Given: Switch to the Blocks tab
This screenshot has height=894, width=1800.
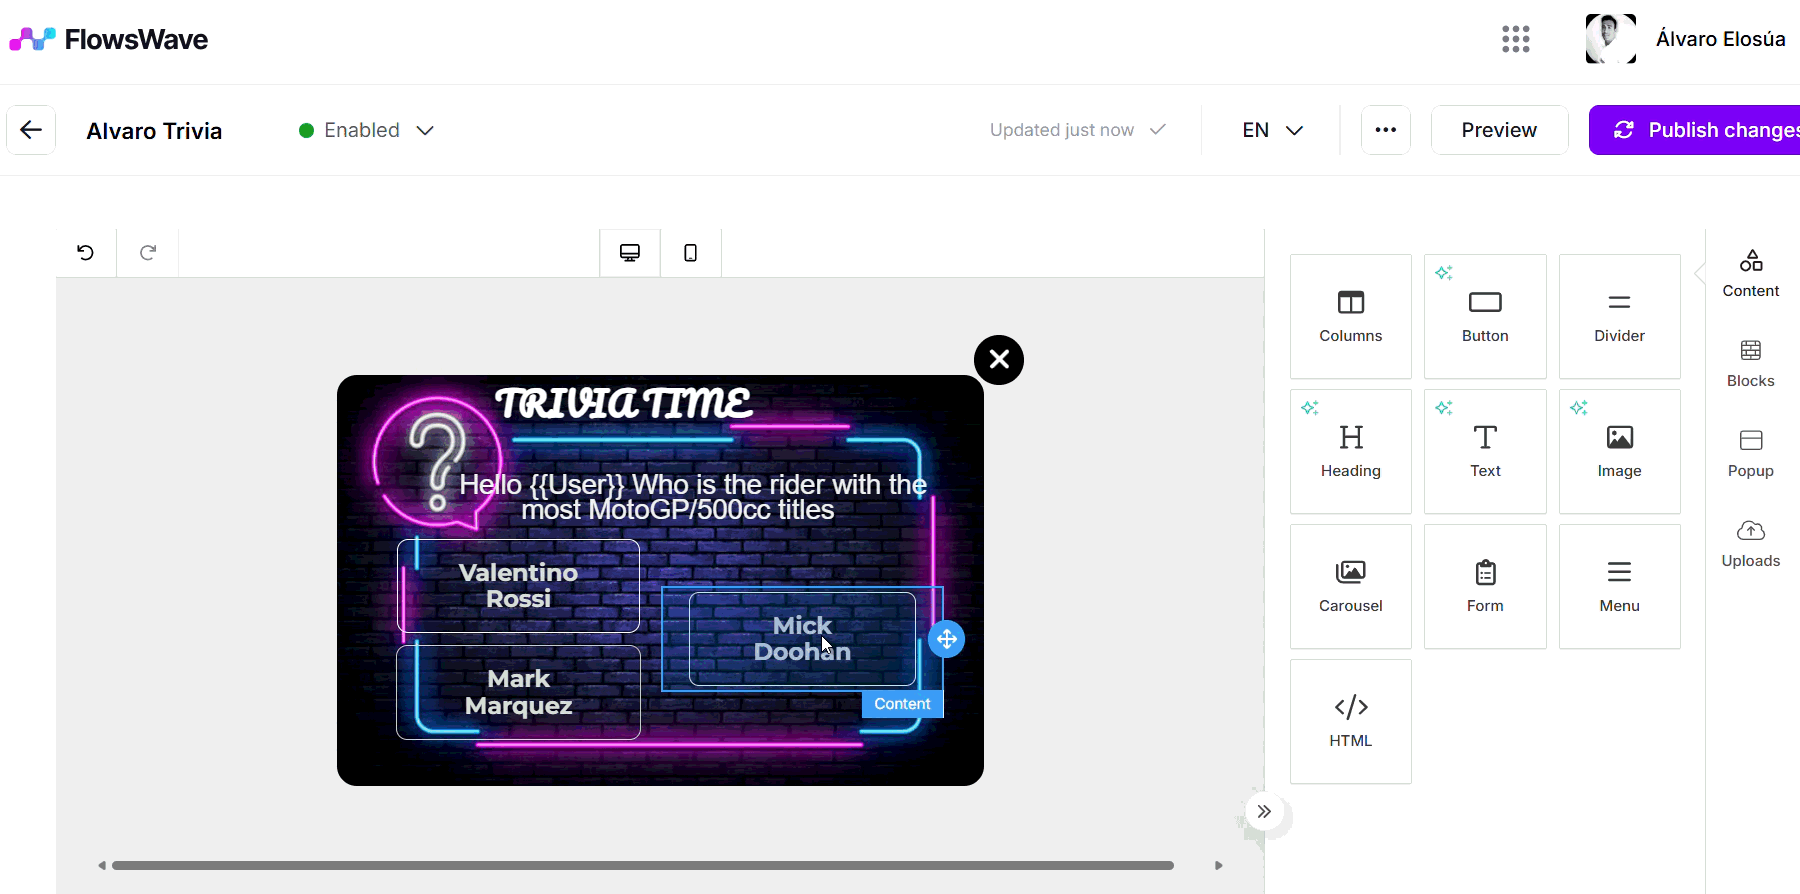Looking at the screenshot, I should tap(1751, 363).
